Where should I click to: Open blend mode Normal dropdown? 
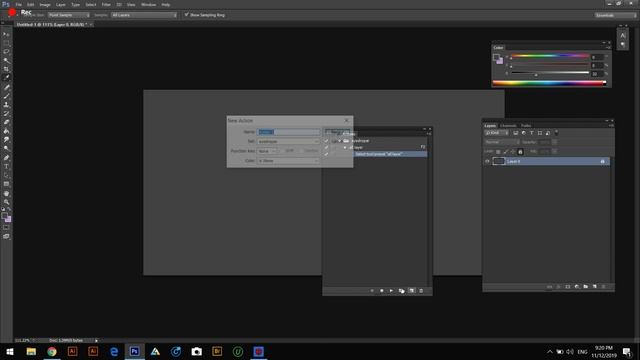[502, 142]
